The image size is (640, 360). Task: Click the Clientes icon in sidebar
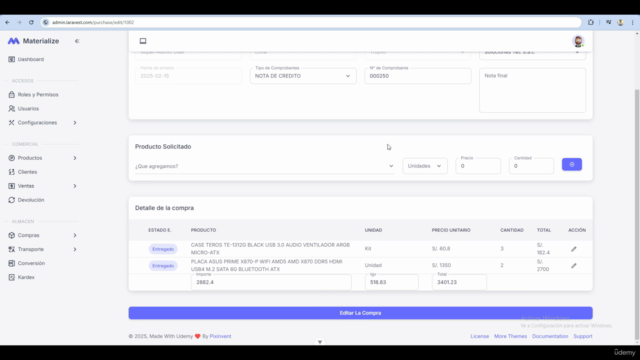[x=11, y=172]
